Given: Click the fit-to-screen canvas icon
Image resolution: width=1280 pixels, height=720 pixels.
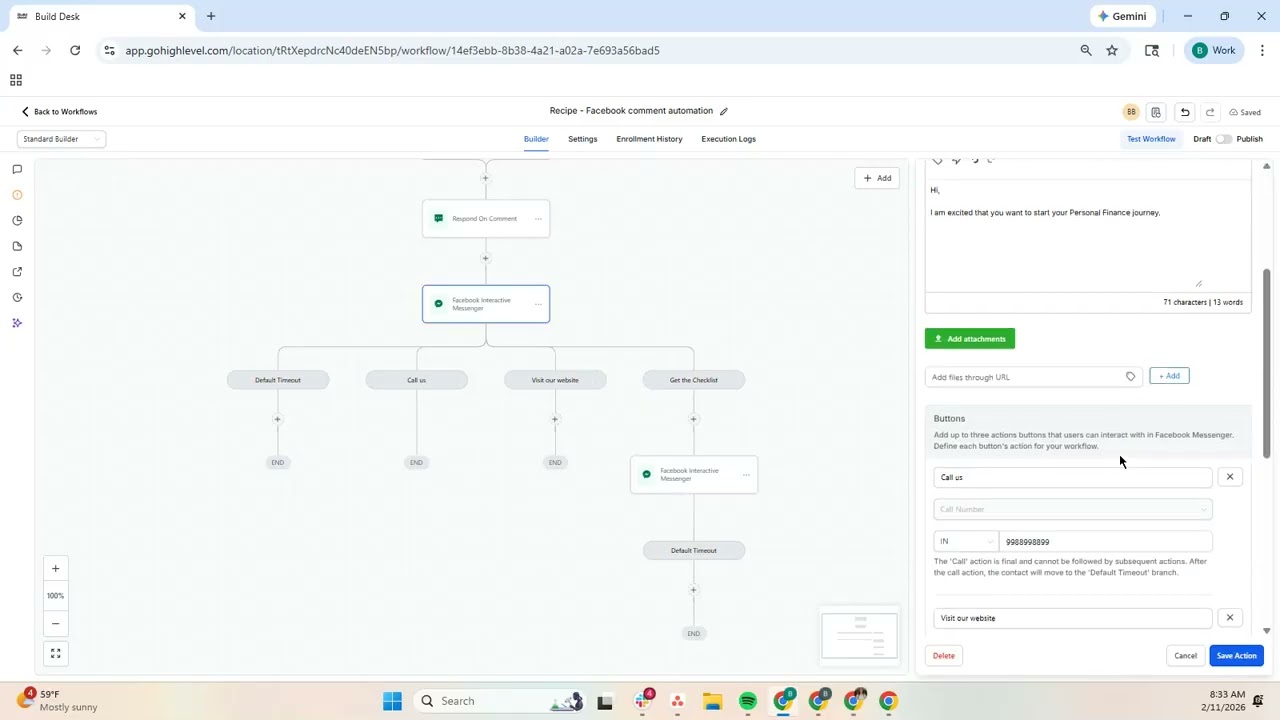Looking at the screenshot, I should point(56,654).
